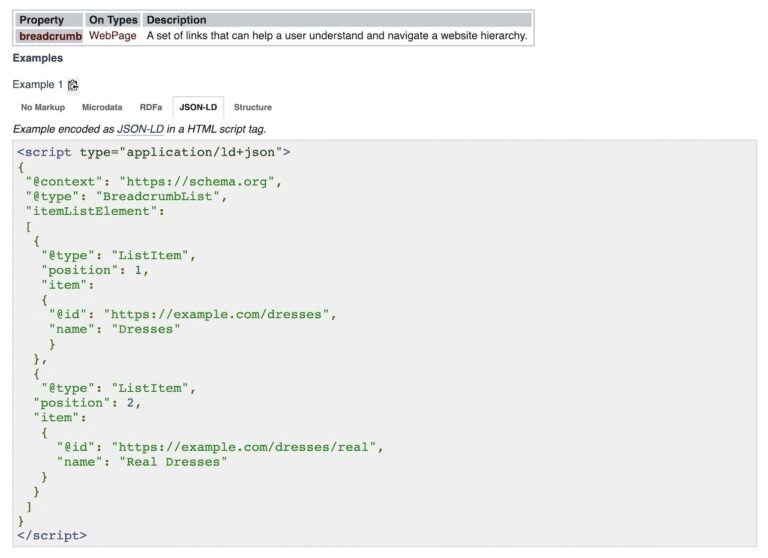The image size is (768, 558).
Task: Open the breadcrumb property link
Action: 50,36
